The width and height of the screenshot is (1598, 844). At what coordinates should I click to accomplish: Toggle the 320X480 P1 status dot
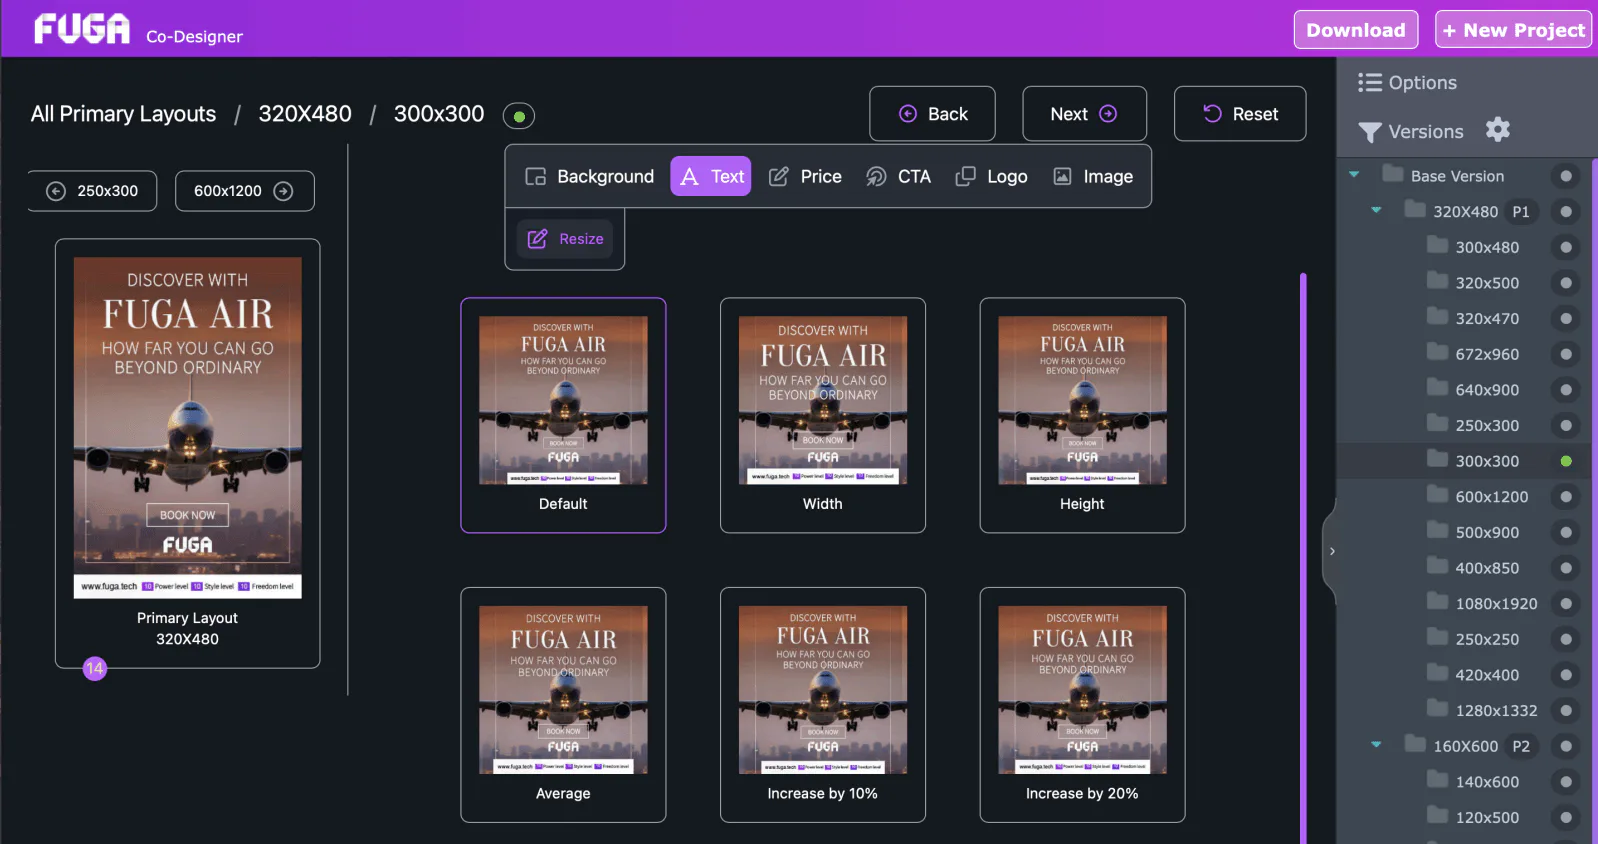tap(1566, 212)
